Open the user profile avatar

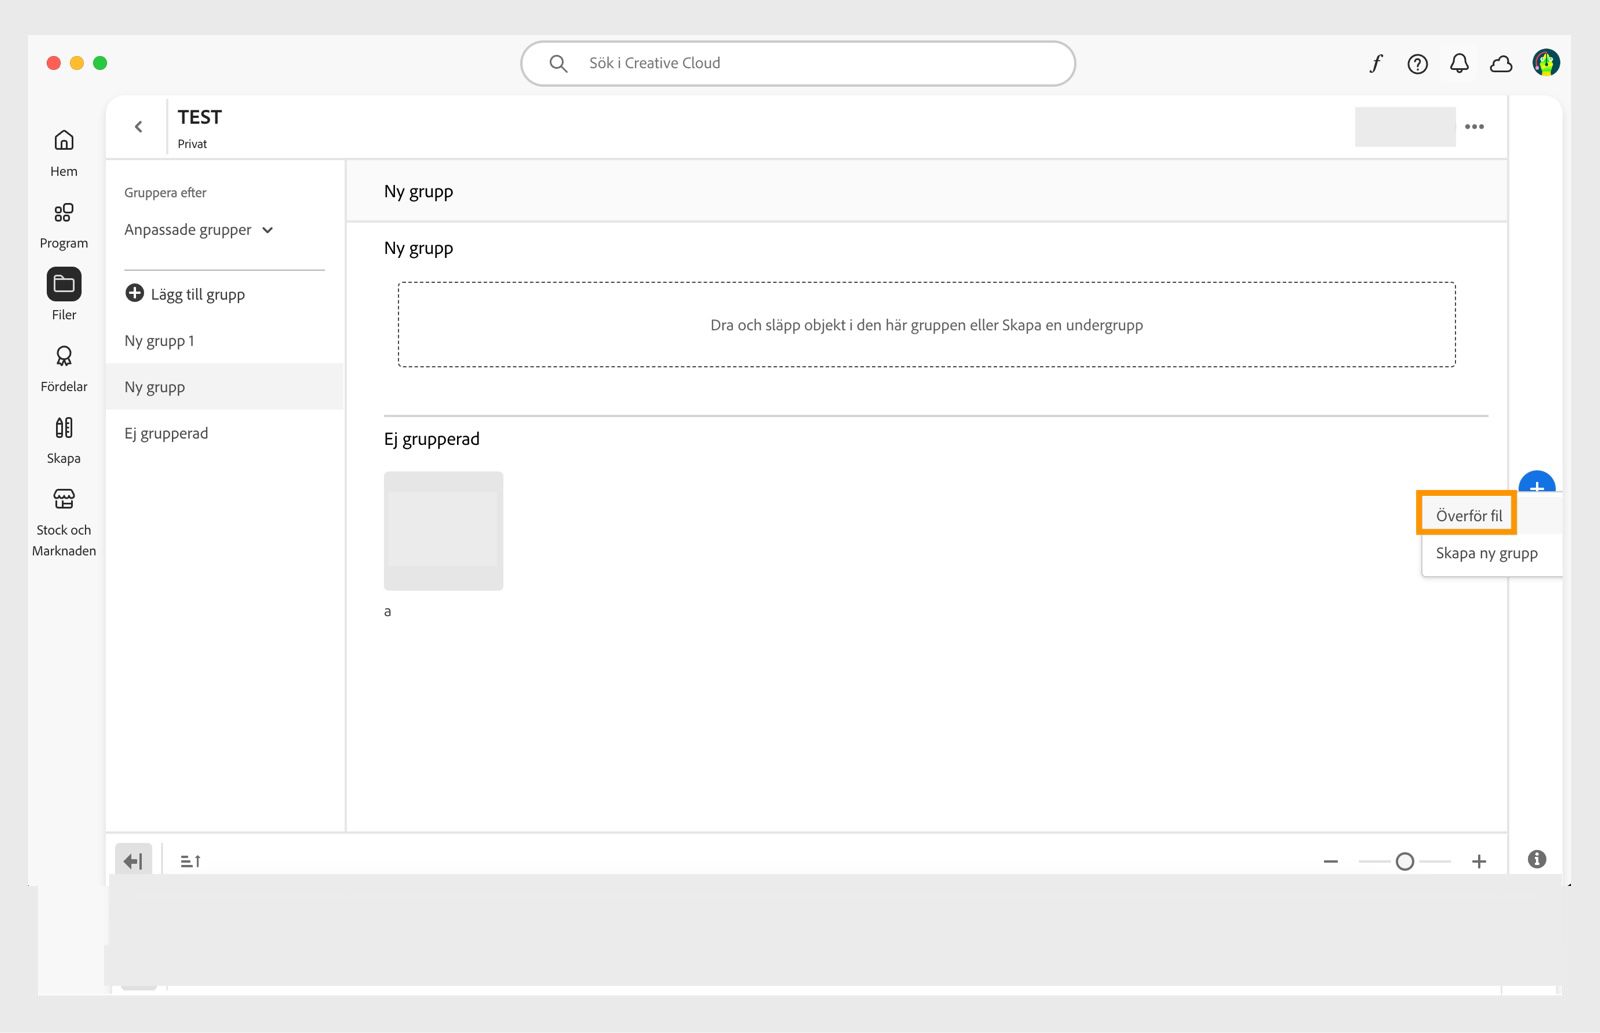pos(1546,63)
